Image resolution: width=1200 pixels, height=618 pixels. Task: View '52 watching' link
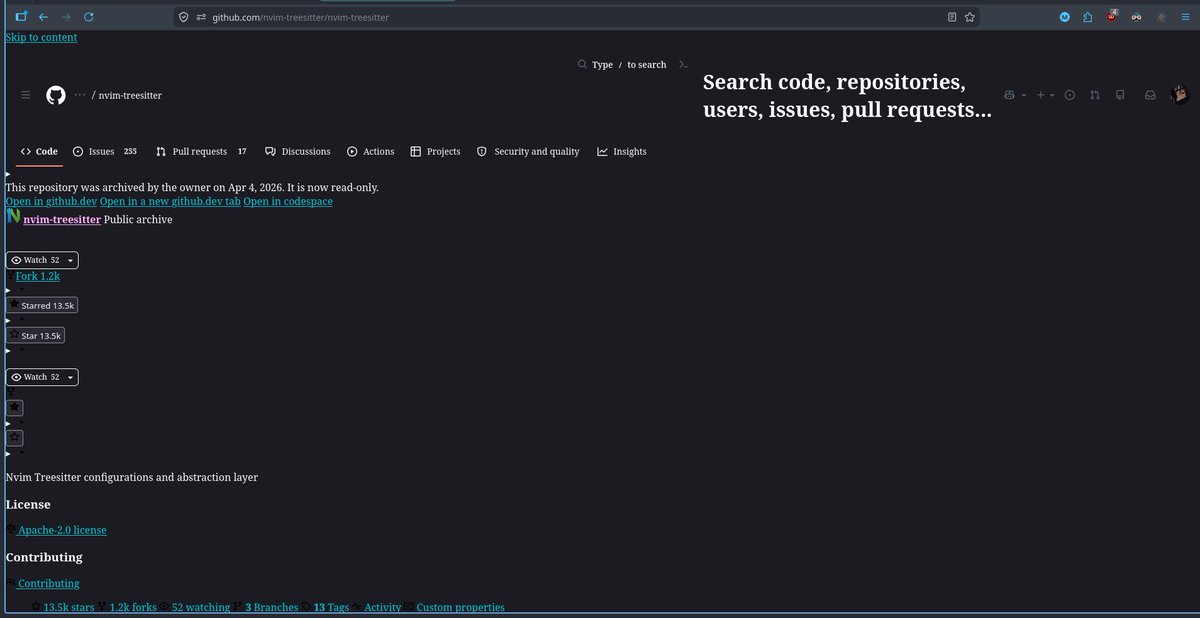pyautogui.click(x=201, y=607)
